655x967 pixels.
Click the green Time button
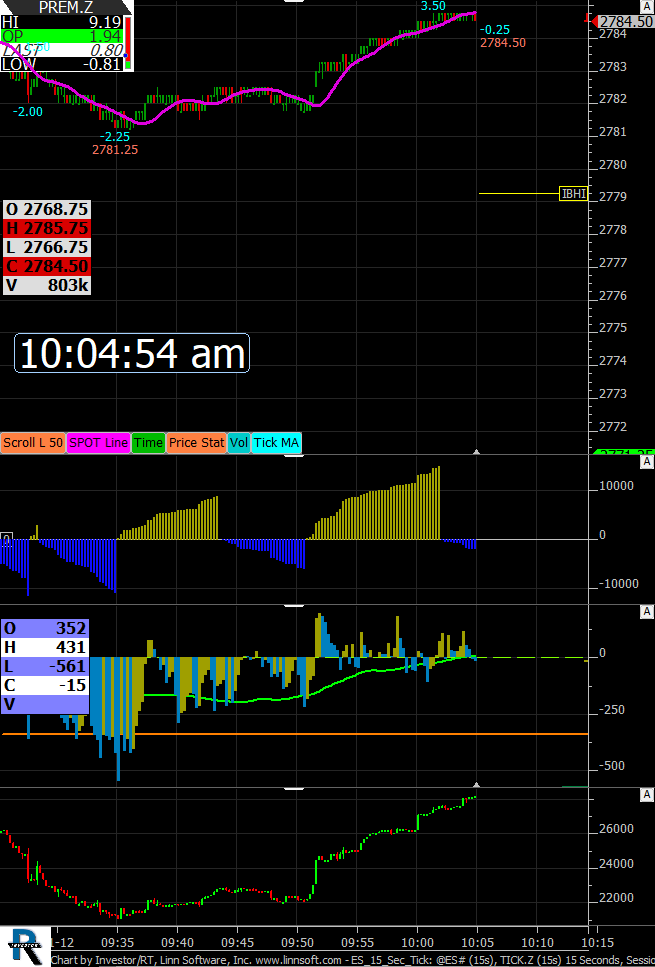click(148, 443)
